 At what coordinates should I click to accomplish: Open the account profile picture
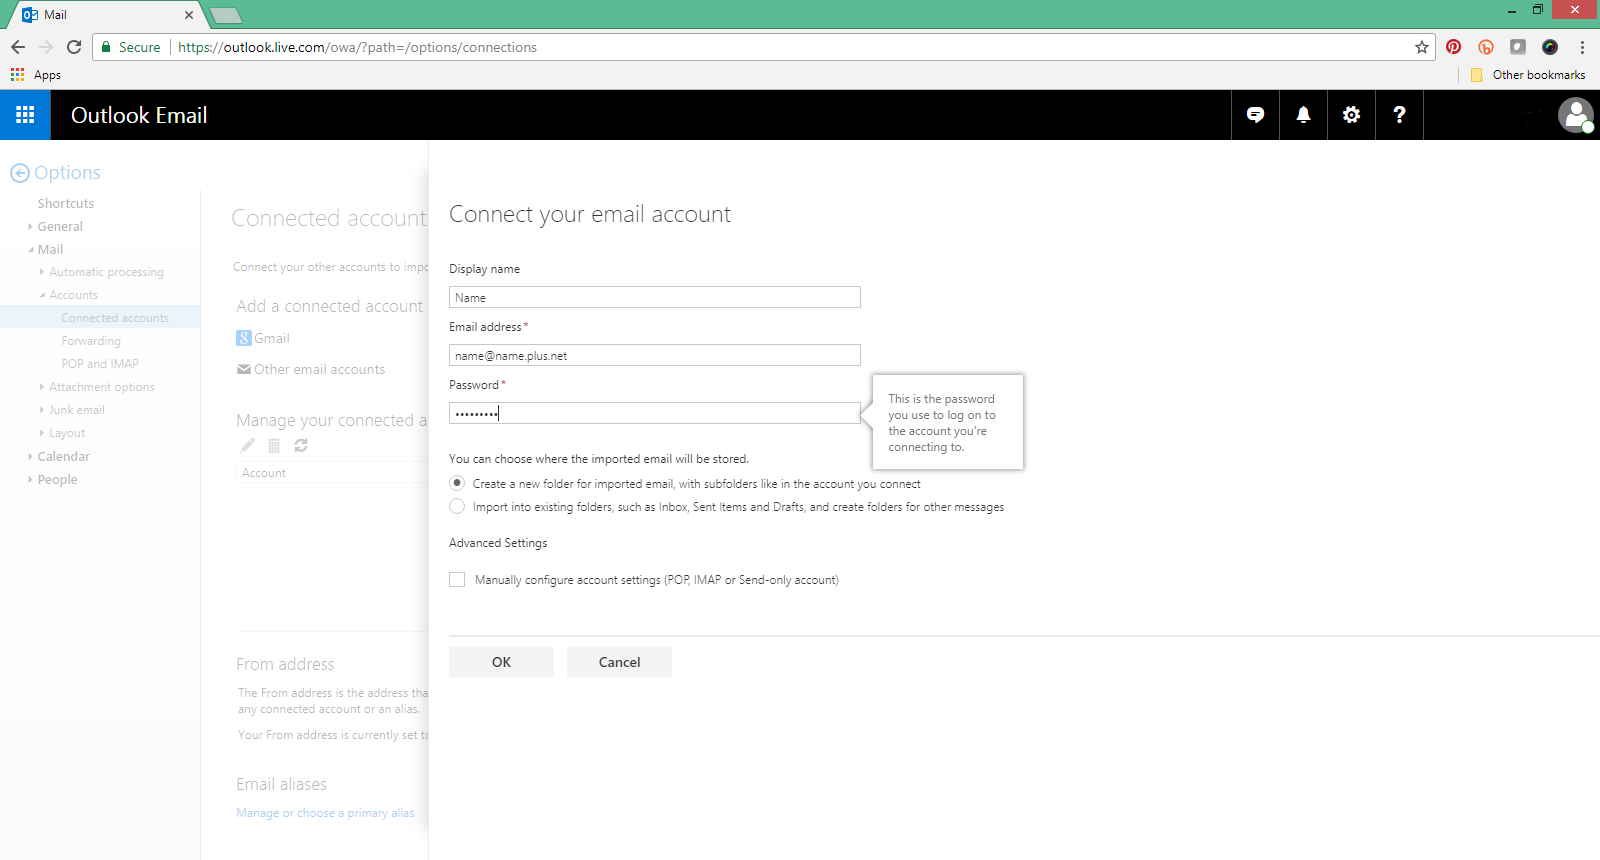(1575, 115)
